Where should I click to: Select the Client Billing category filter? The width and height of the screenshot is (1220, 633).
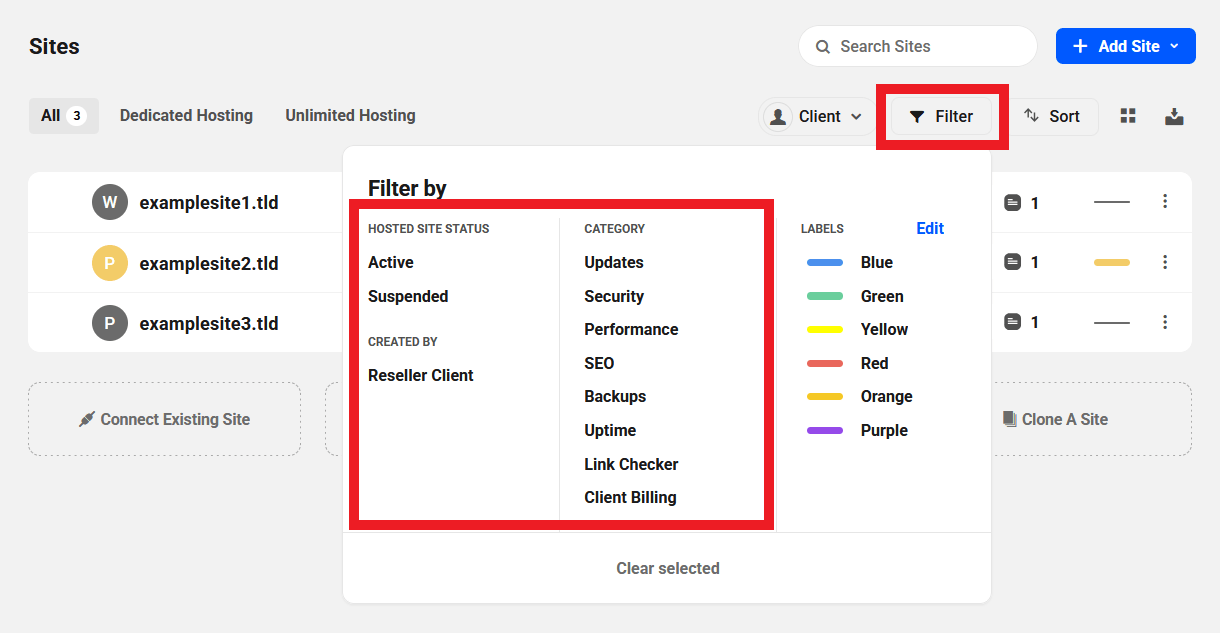(x=630, y=497)
